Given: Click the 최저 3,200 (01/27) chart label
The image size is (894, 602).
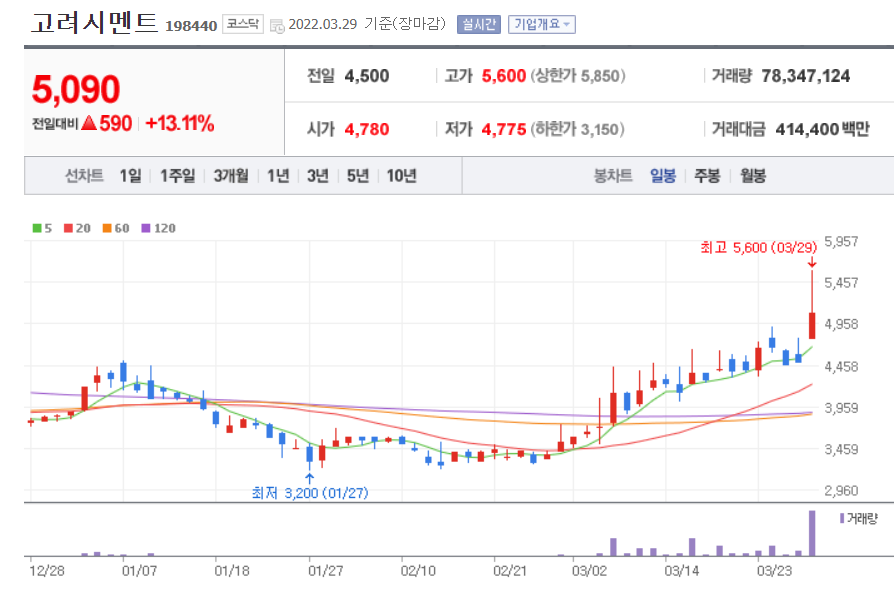Looking at the screenshot, I should point(310,493).
